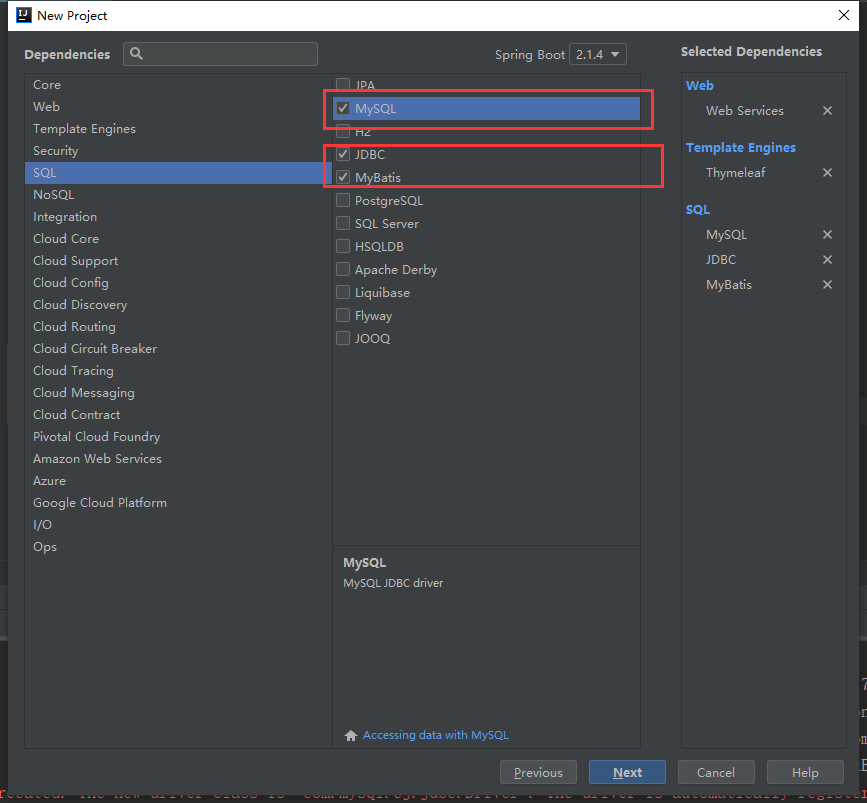Click Thymeleaf in Selected Dependencies
Screen dimensions: 867x803
pyautogui.click(x=735, y=173)
